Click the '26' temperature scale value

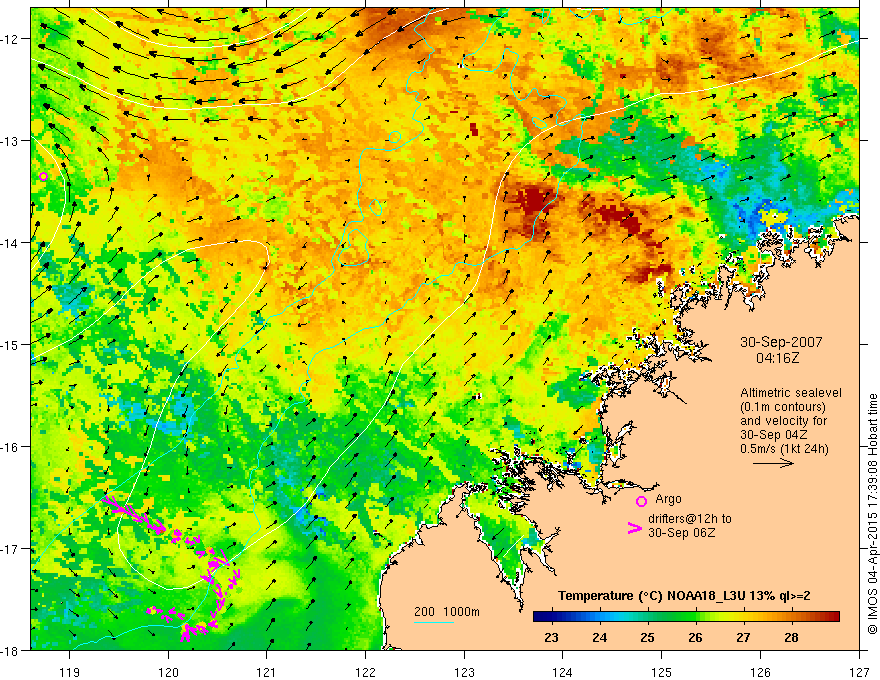click(x=695, y=637)
